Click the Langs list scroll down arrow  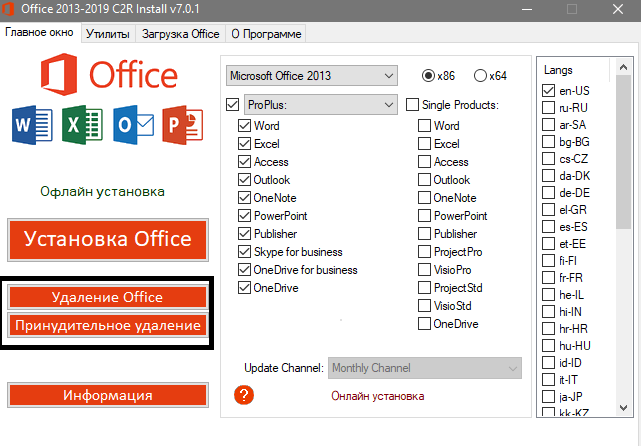pyautogui.click(x=623, y=408)
